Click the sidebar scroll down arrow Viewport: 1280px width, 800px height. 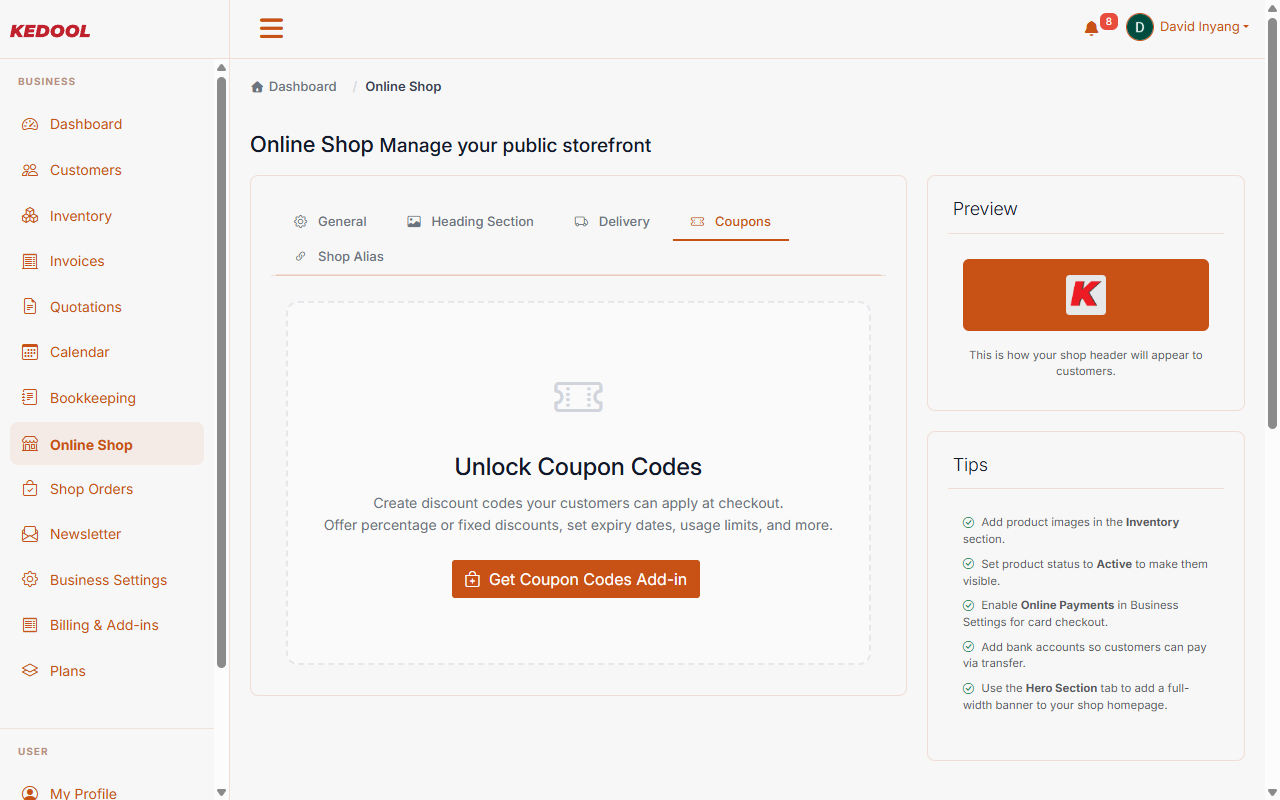tap(221, 792)
